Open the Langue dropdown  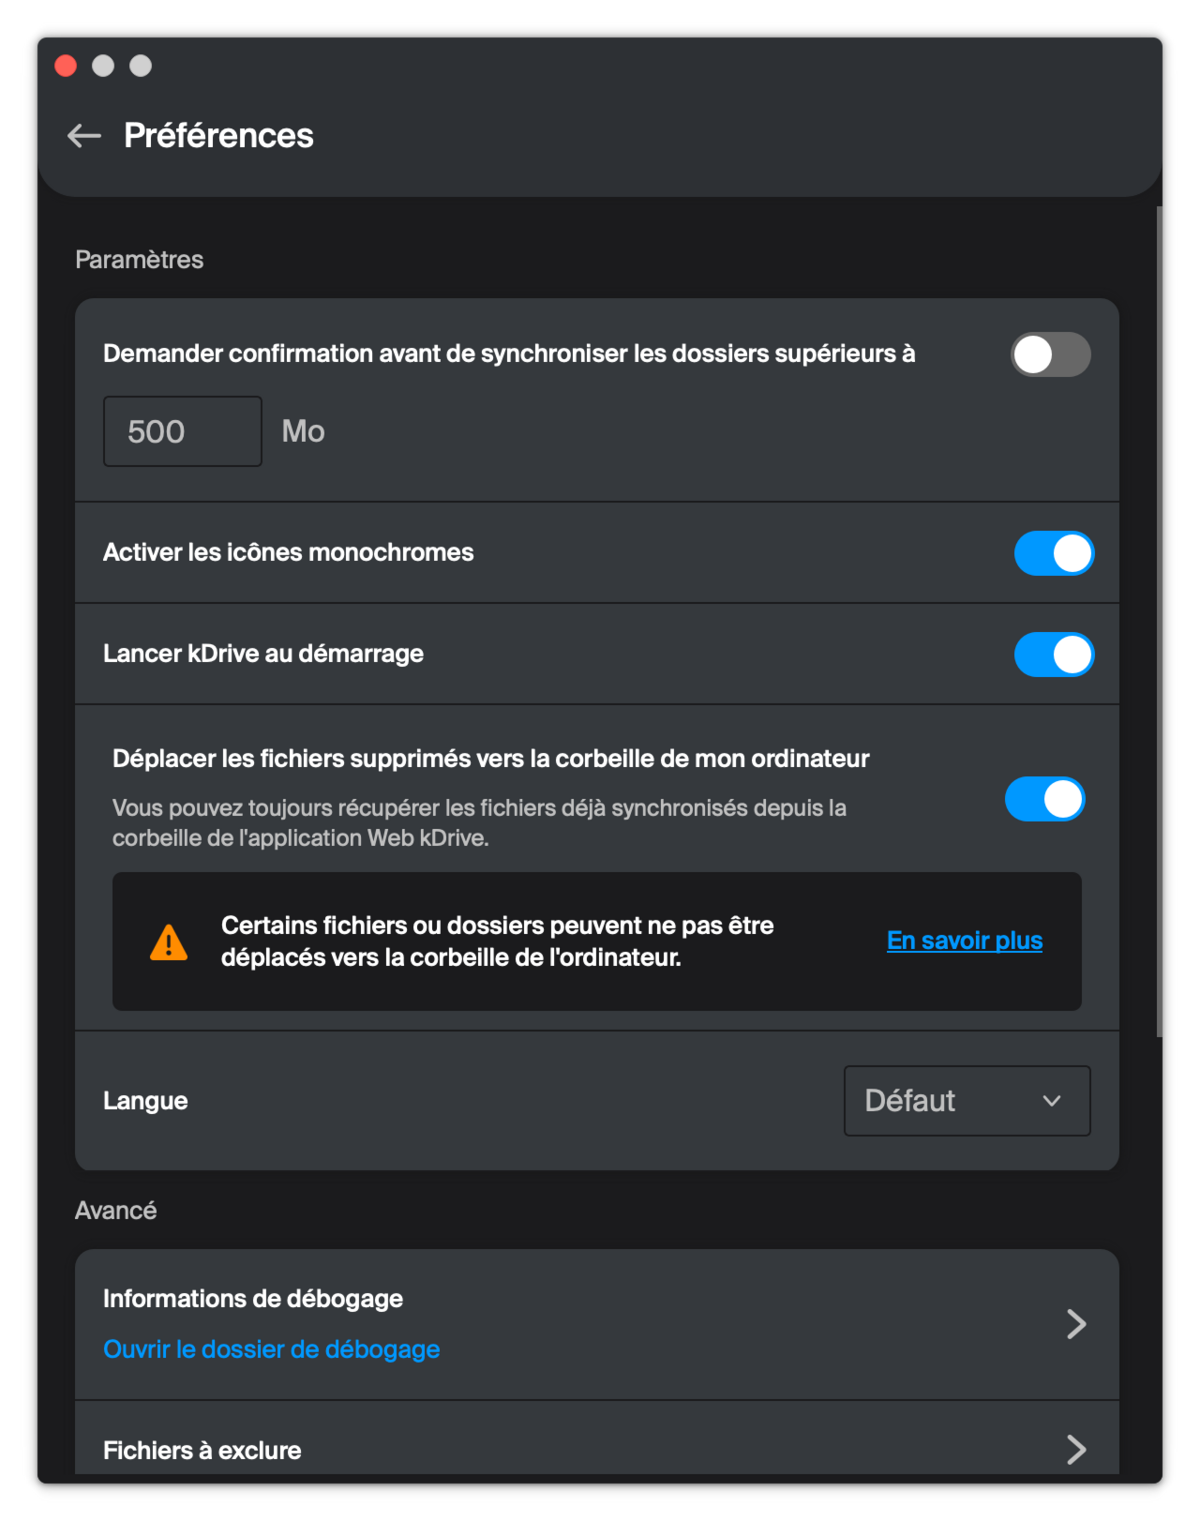[x=967, y=1101]
